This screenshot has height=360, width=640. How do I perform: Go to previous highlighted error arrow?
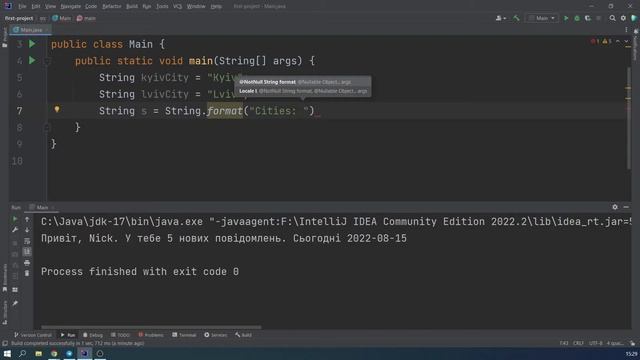pyautogui.click(x=618, y=41)
